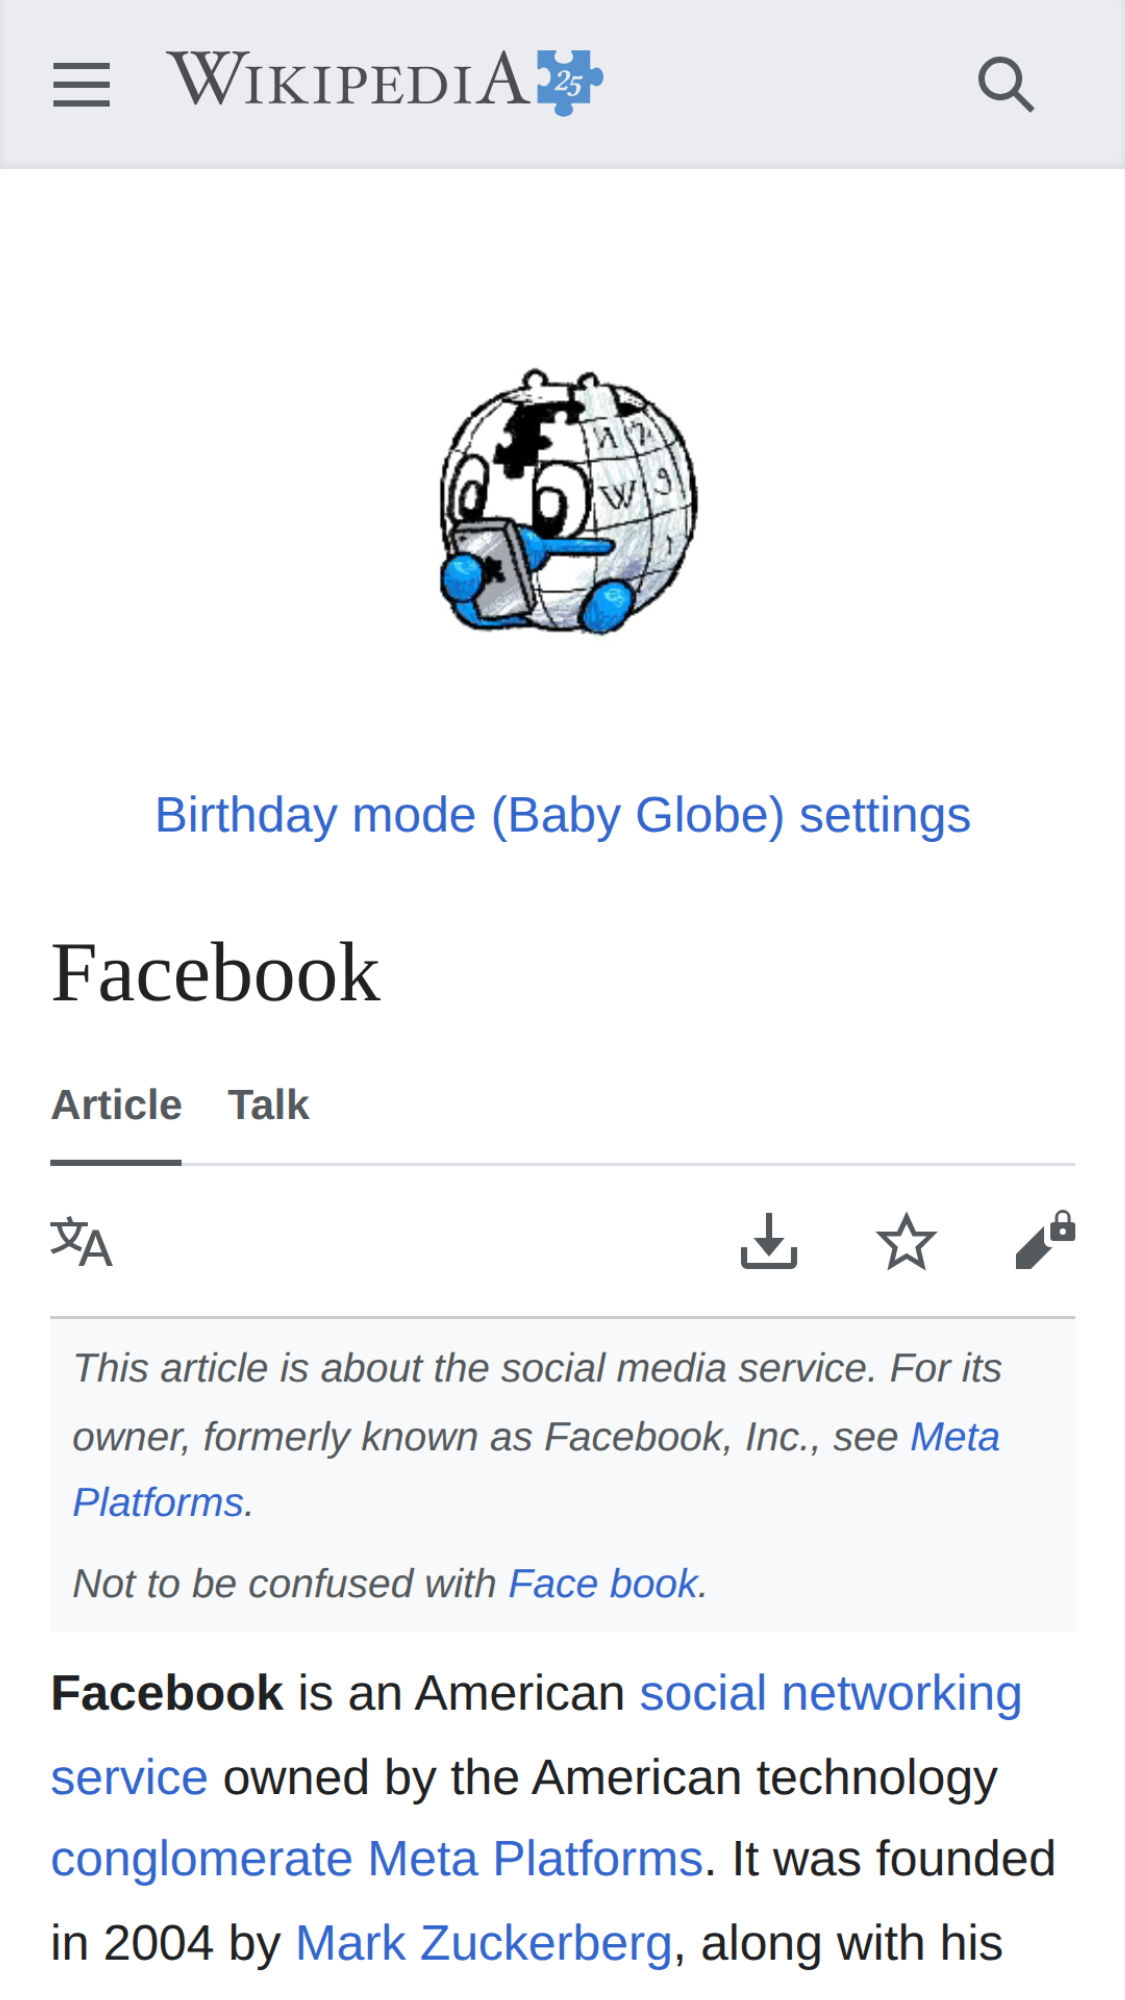Viewport: 1125px width, 2000px height.
Task: Download the article as PDF
Action: coord(768,1242)
